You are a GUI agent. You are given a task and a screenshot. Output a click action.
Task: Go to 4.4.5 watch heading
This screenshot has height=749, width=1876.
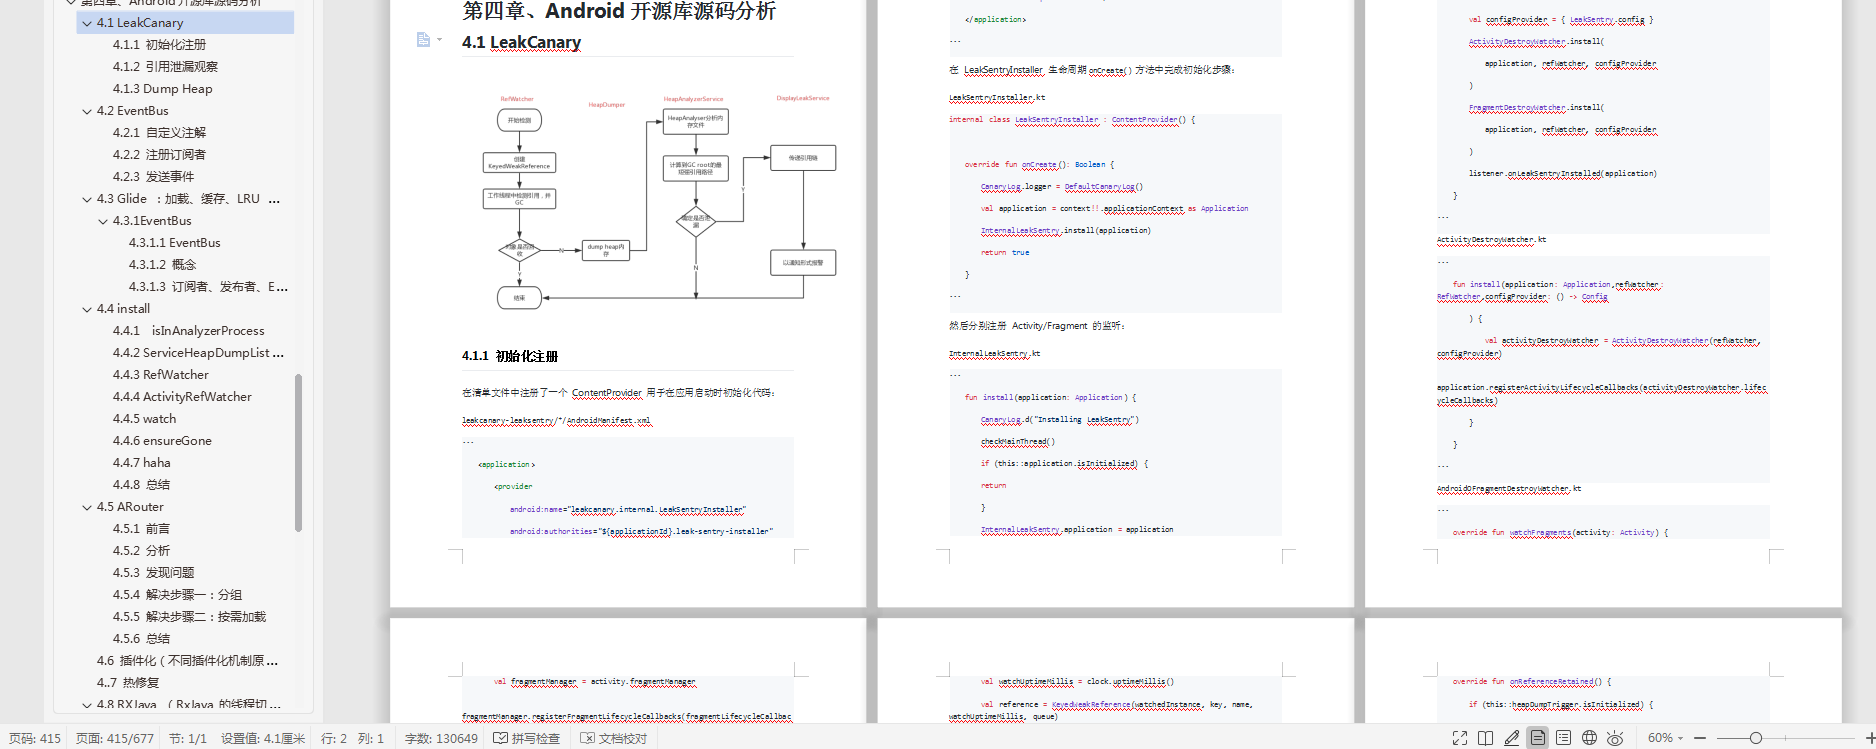coord(144,418)
